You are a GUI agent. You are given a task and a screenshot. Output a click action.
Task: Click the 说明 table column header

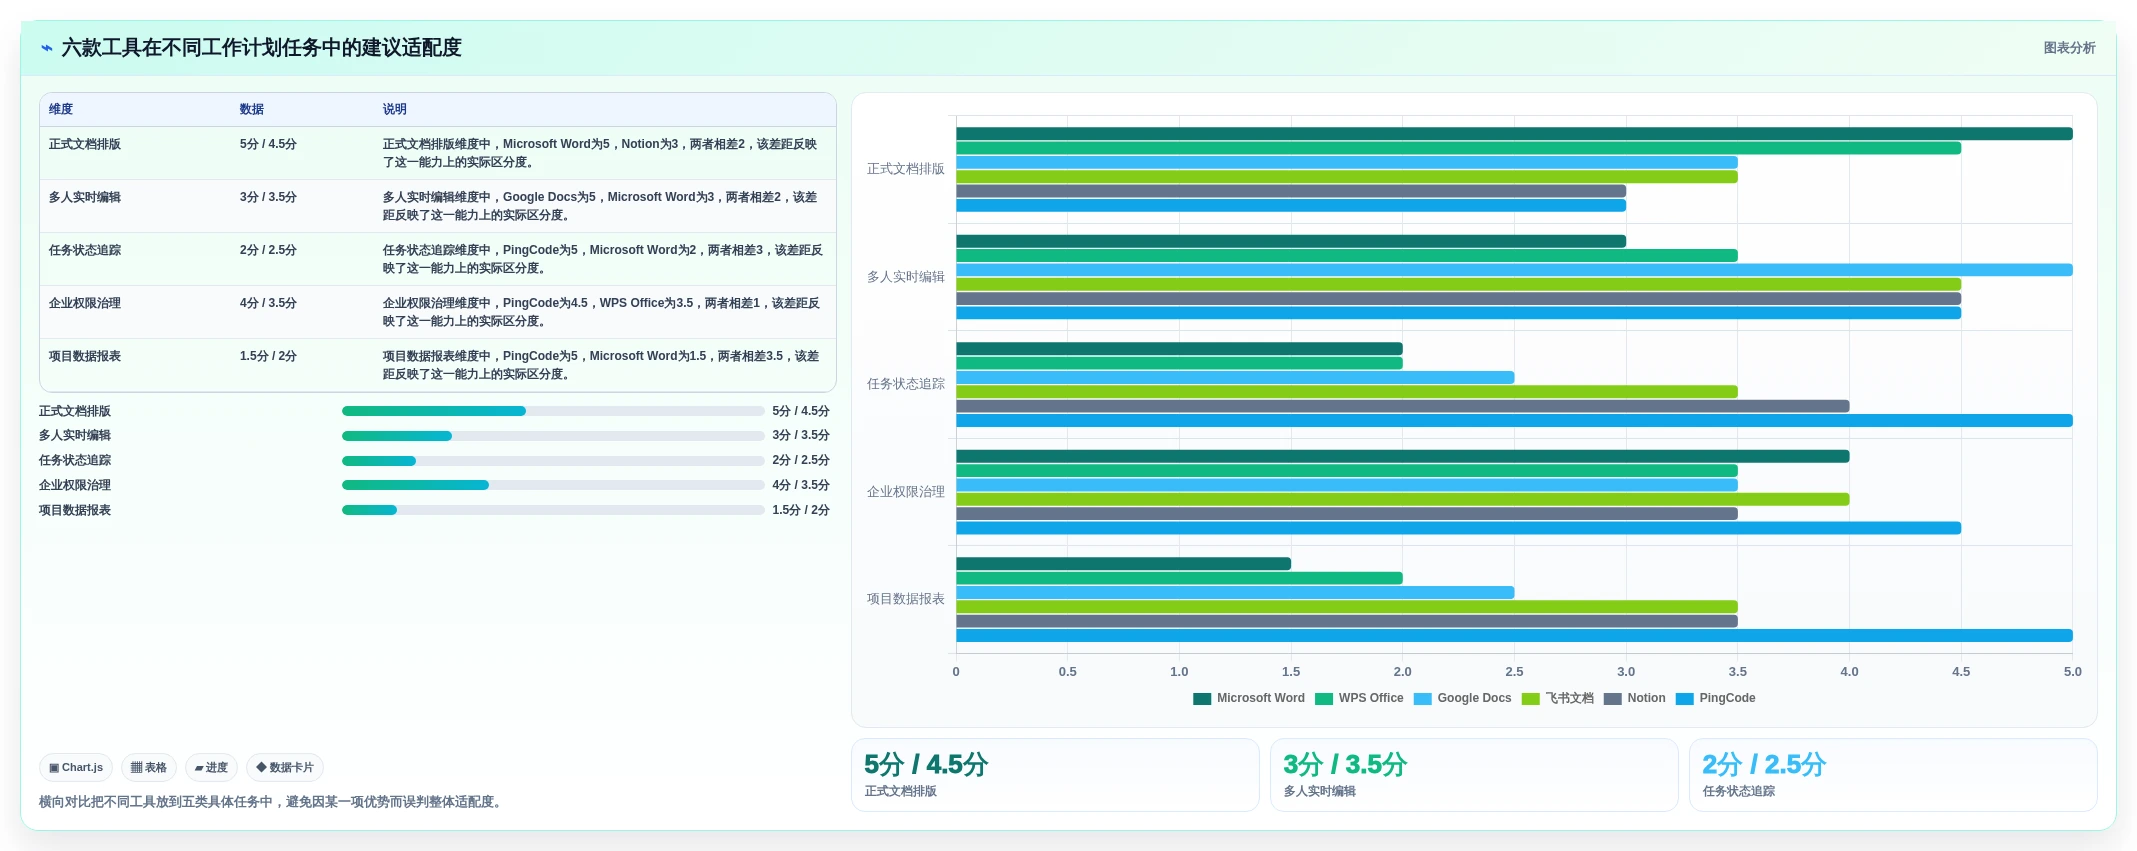click(x=395, y=109)
